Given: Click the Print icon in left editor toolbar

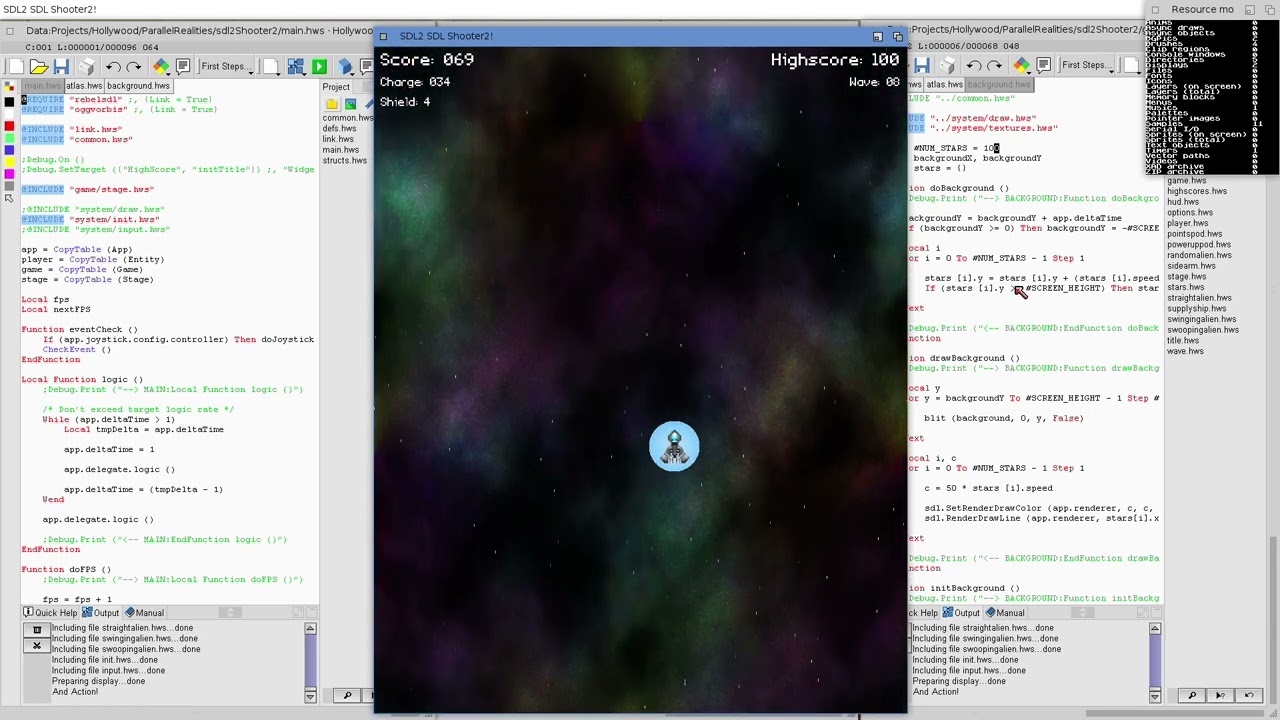Looking at the screenshot, I should click(x=86, y=66).
